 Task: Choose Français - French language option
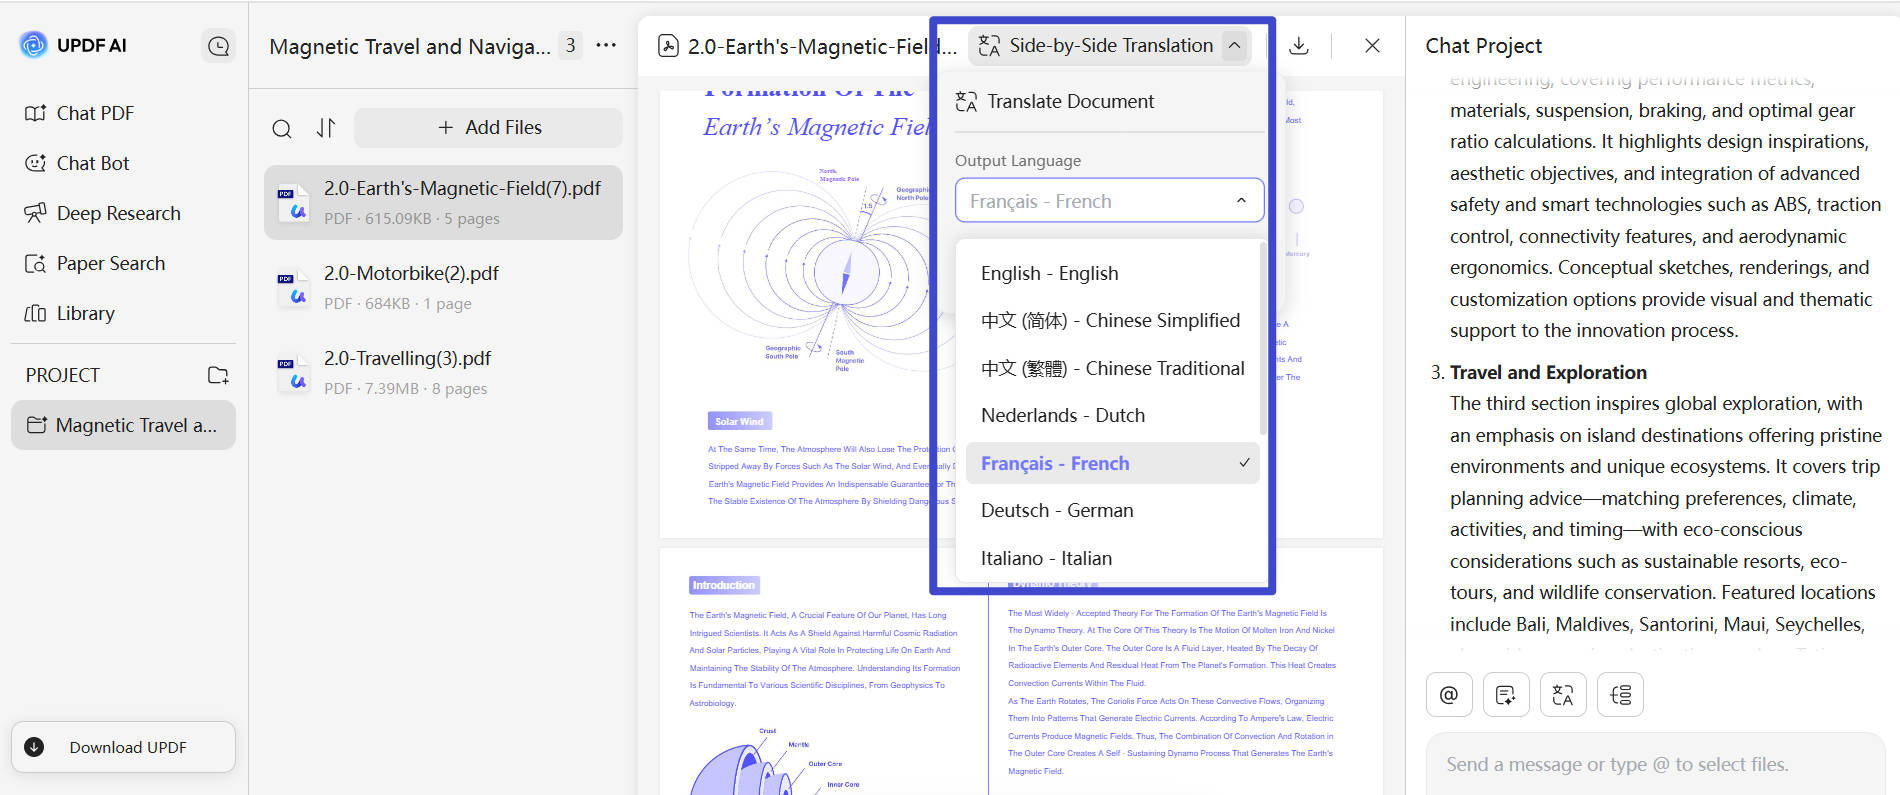click(1112, 464)
